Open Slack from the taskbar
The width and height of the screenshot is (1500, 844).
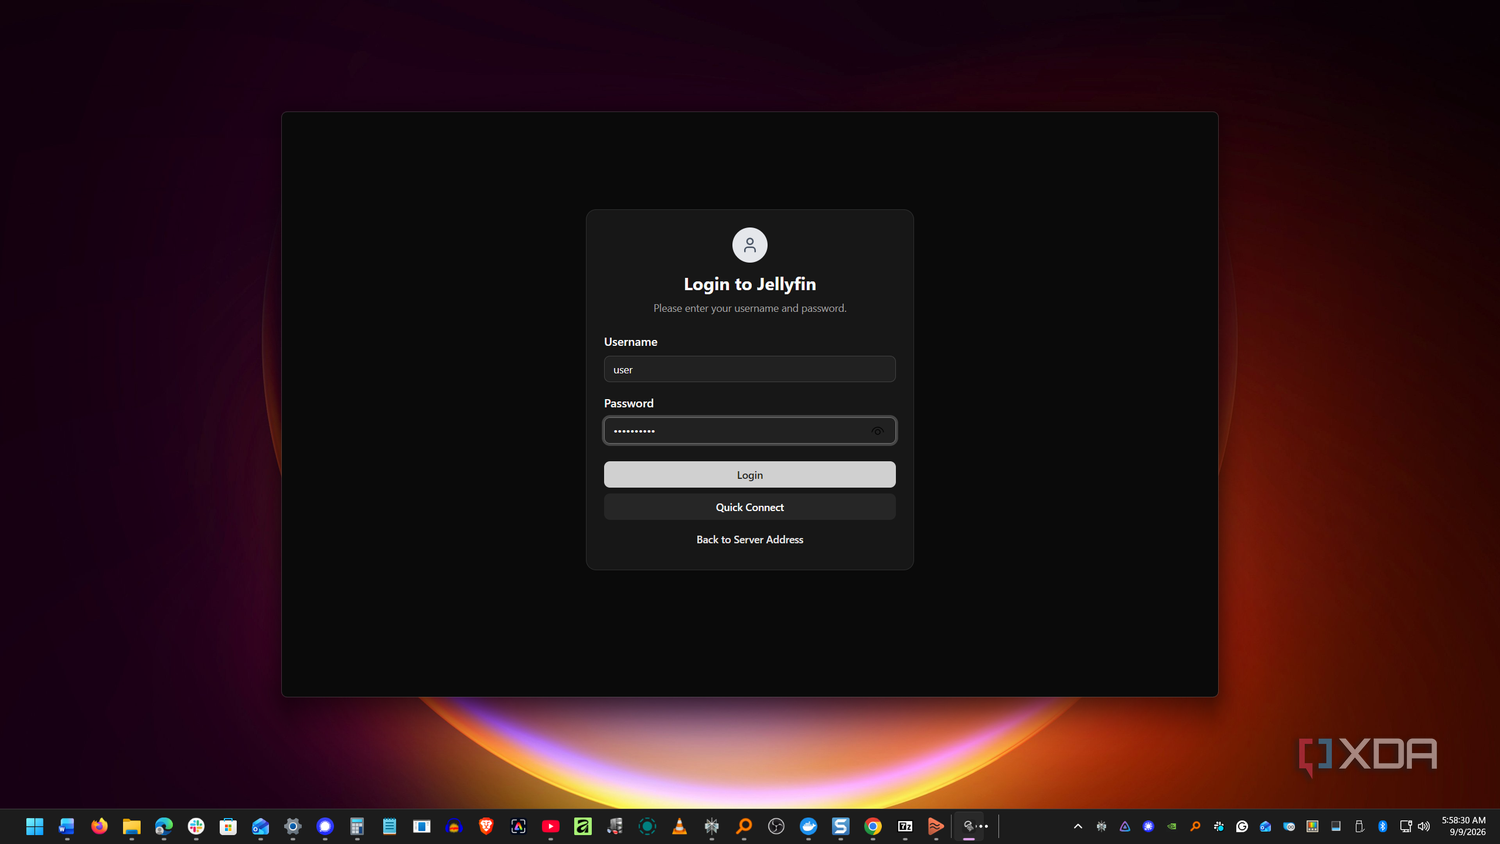click(x=196, y=826)
